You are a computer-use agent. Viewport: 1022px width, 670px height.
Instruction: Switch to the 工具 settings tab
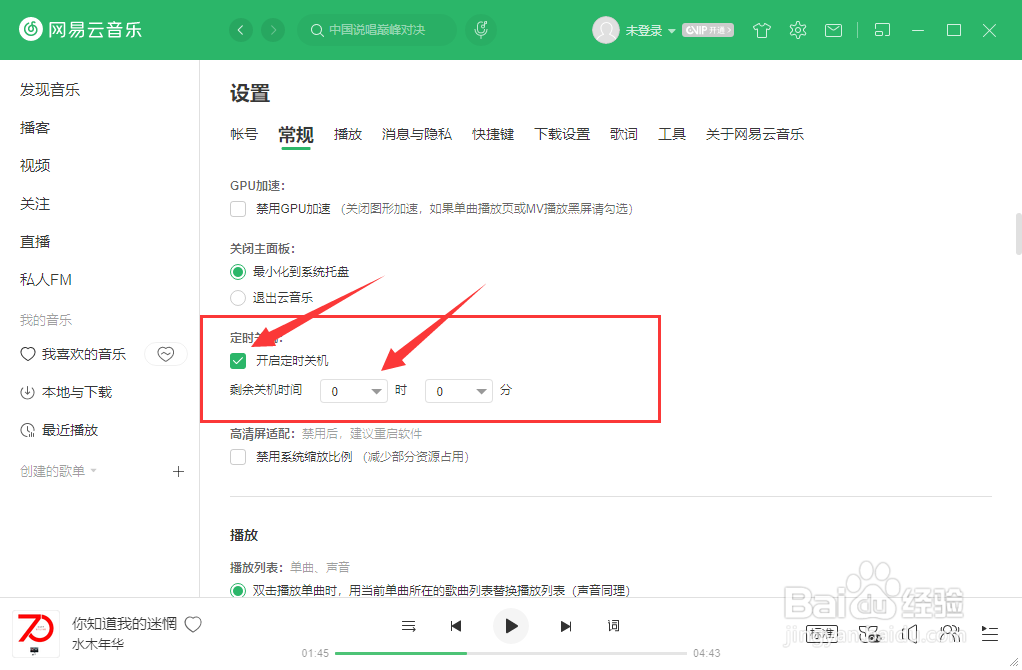671,134
